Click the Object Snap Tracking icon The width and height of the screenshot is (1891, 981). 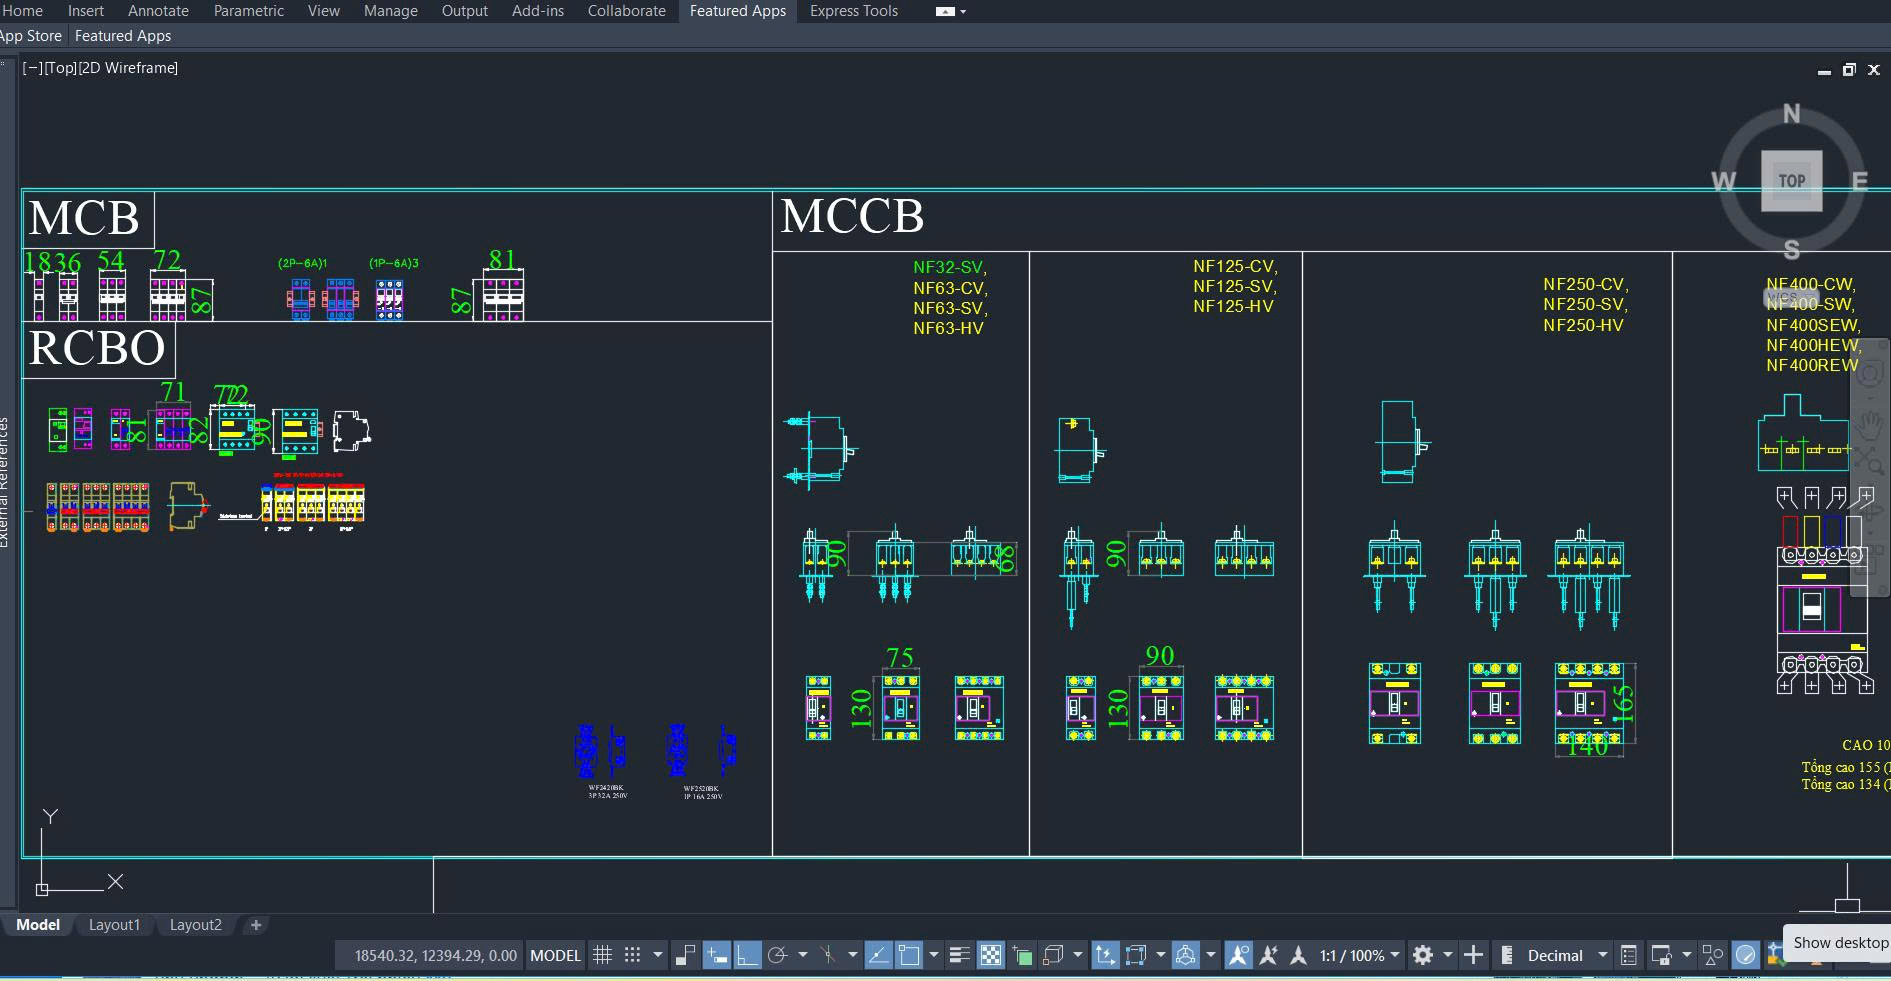[878, 955]
